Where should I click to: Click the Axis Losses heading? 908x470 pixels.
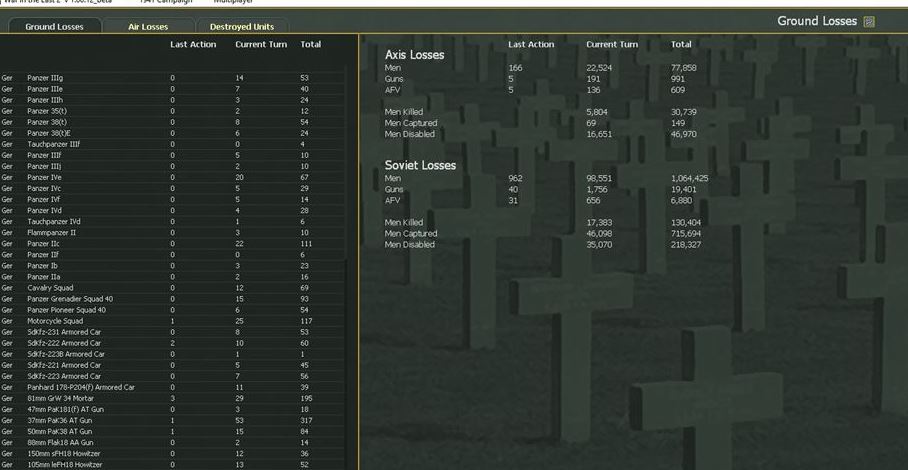tap(415, 55)
